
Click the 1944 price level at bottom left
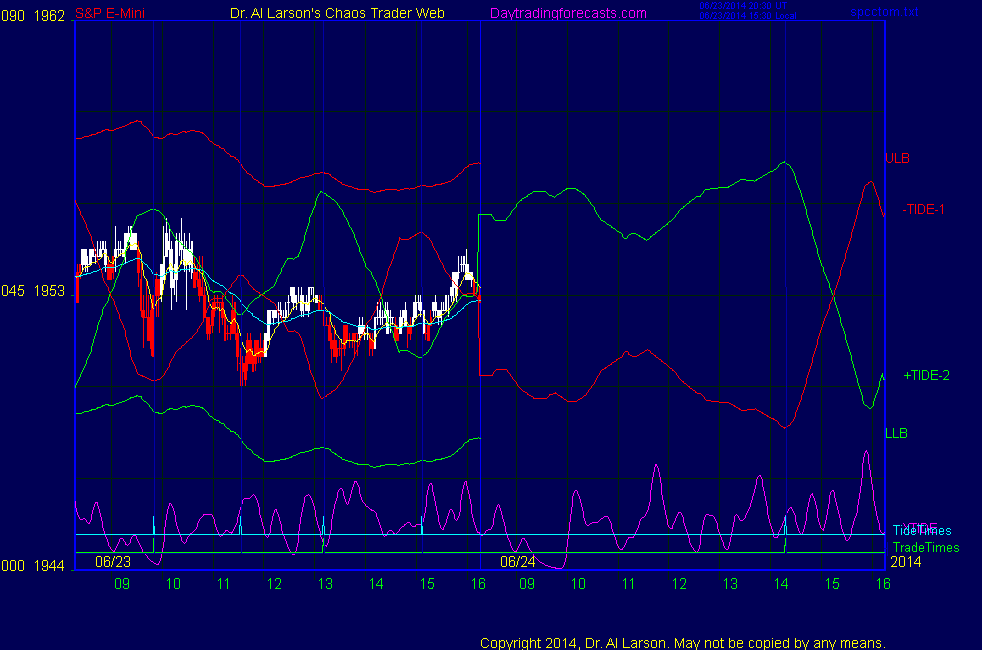(49, 565)
